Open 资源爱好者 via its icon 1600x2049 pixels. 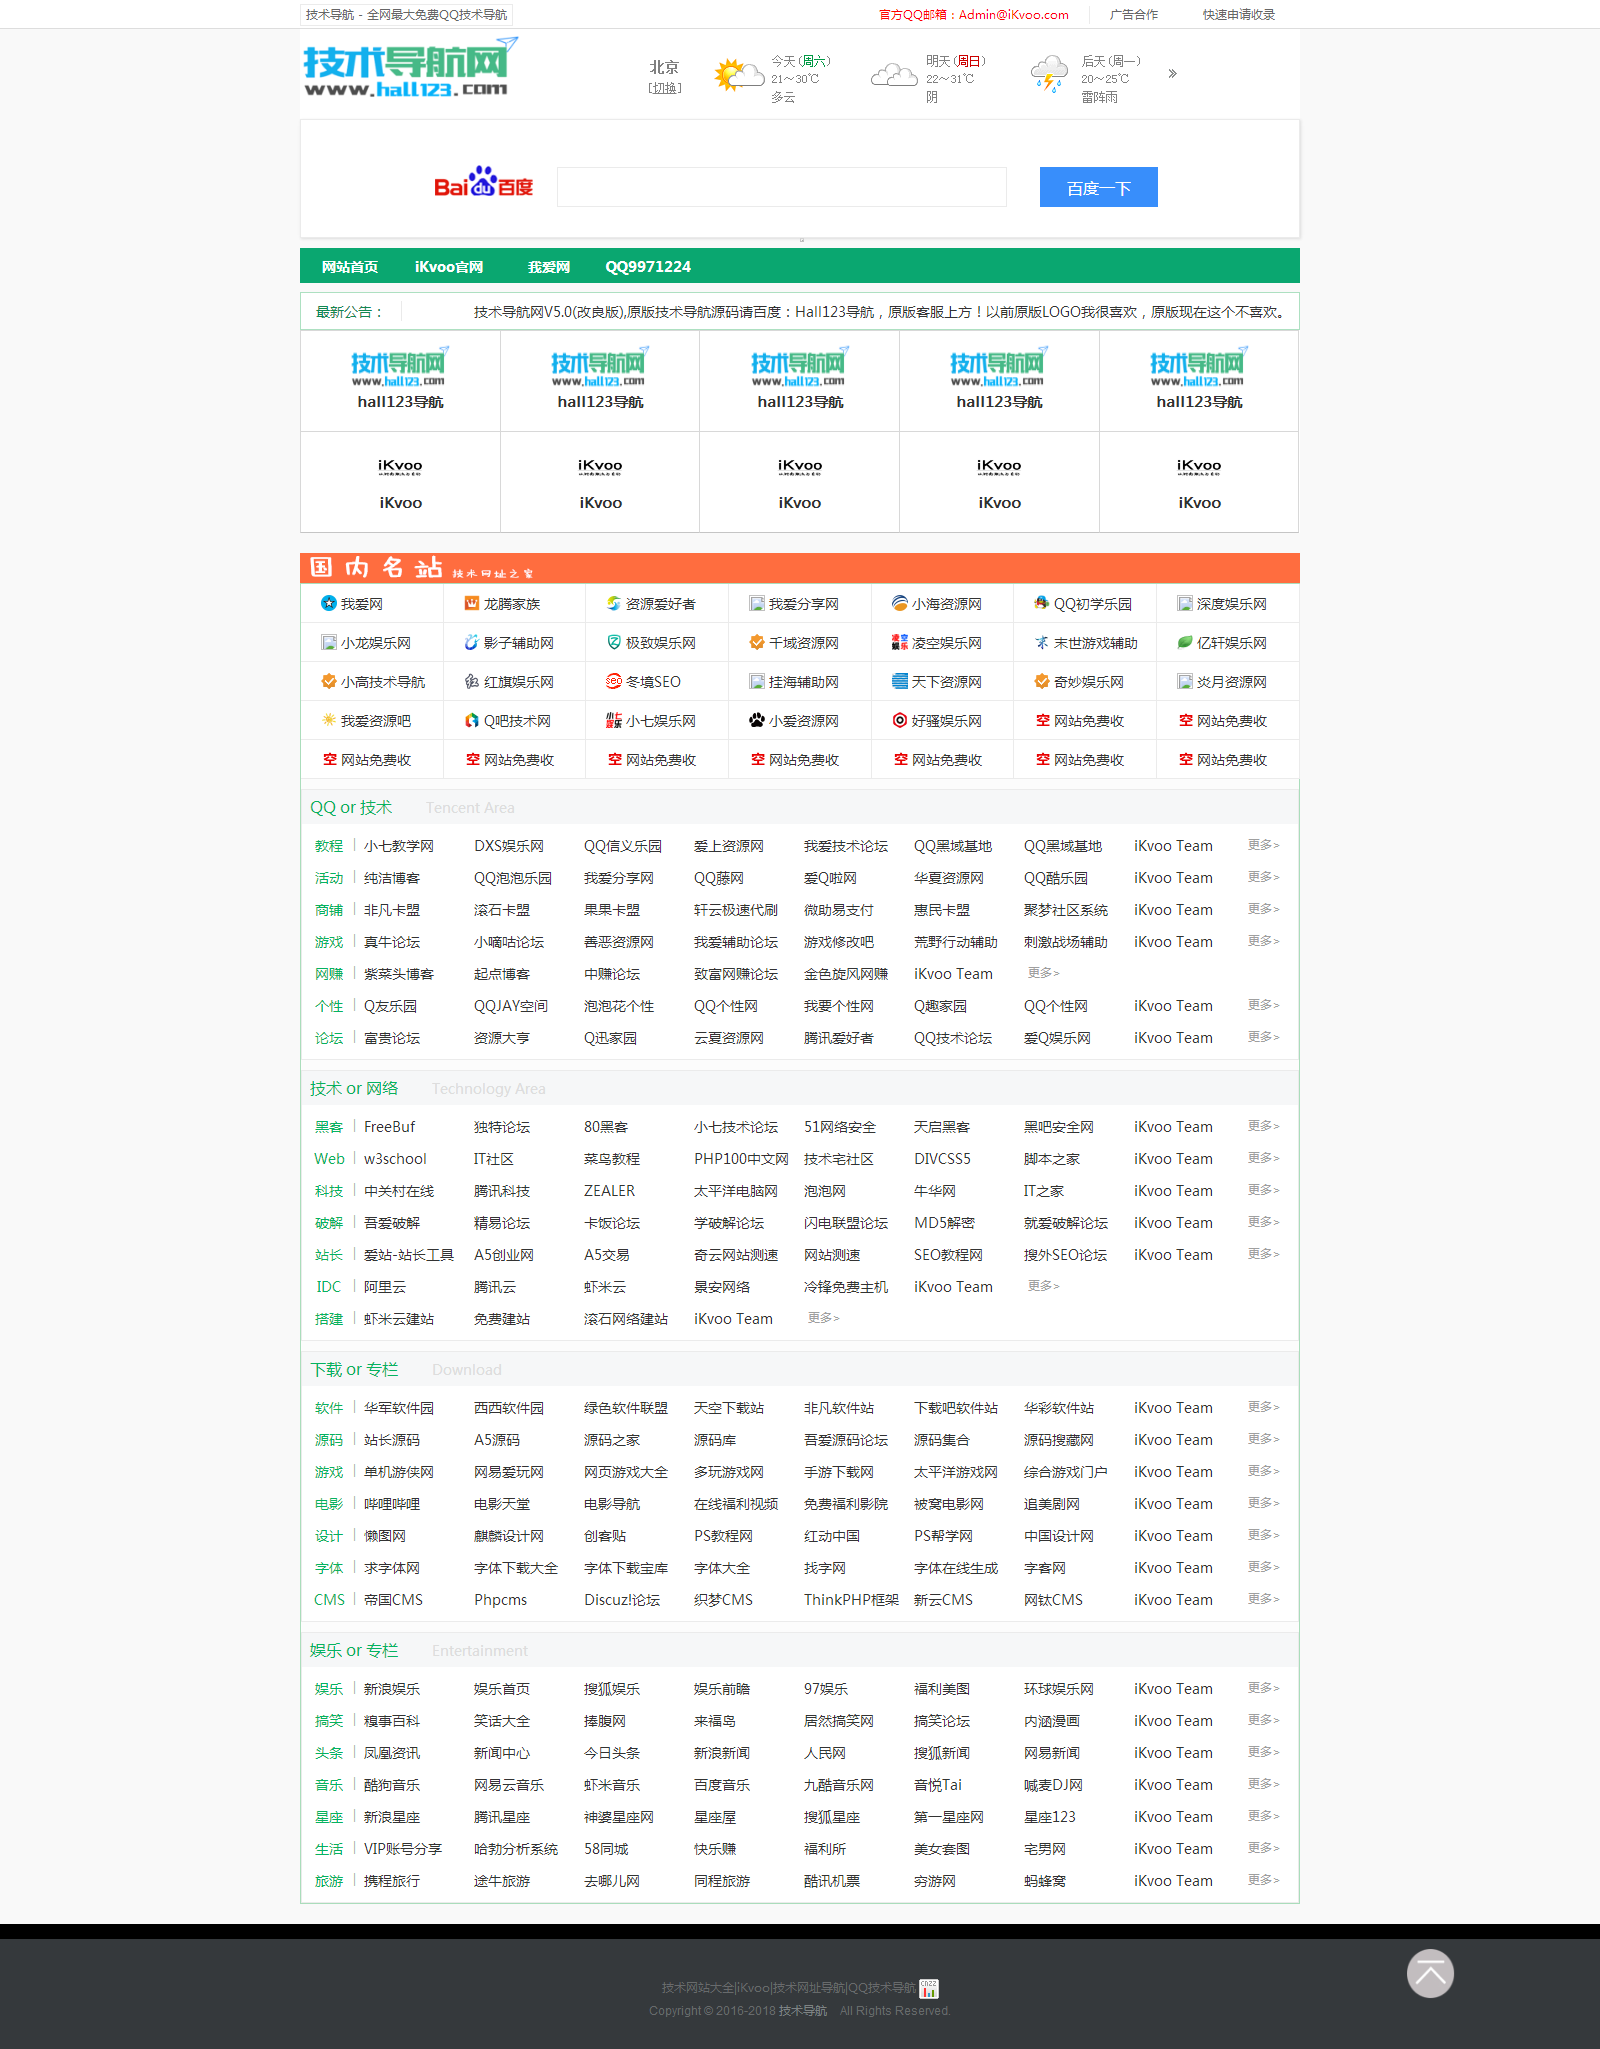613,603
